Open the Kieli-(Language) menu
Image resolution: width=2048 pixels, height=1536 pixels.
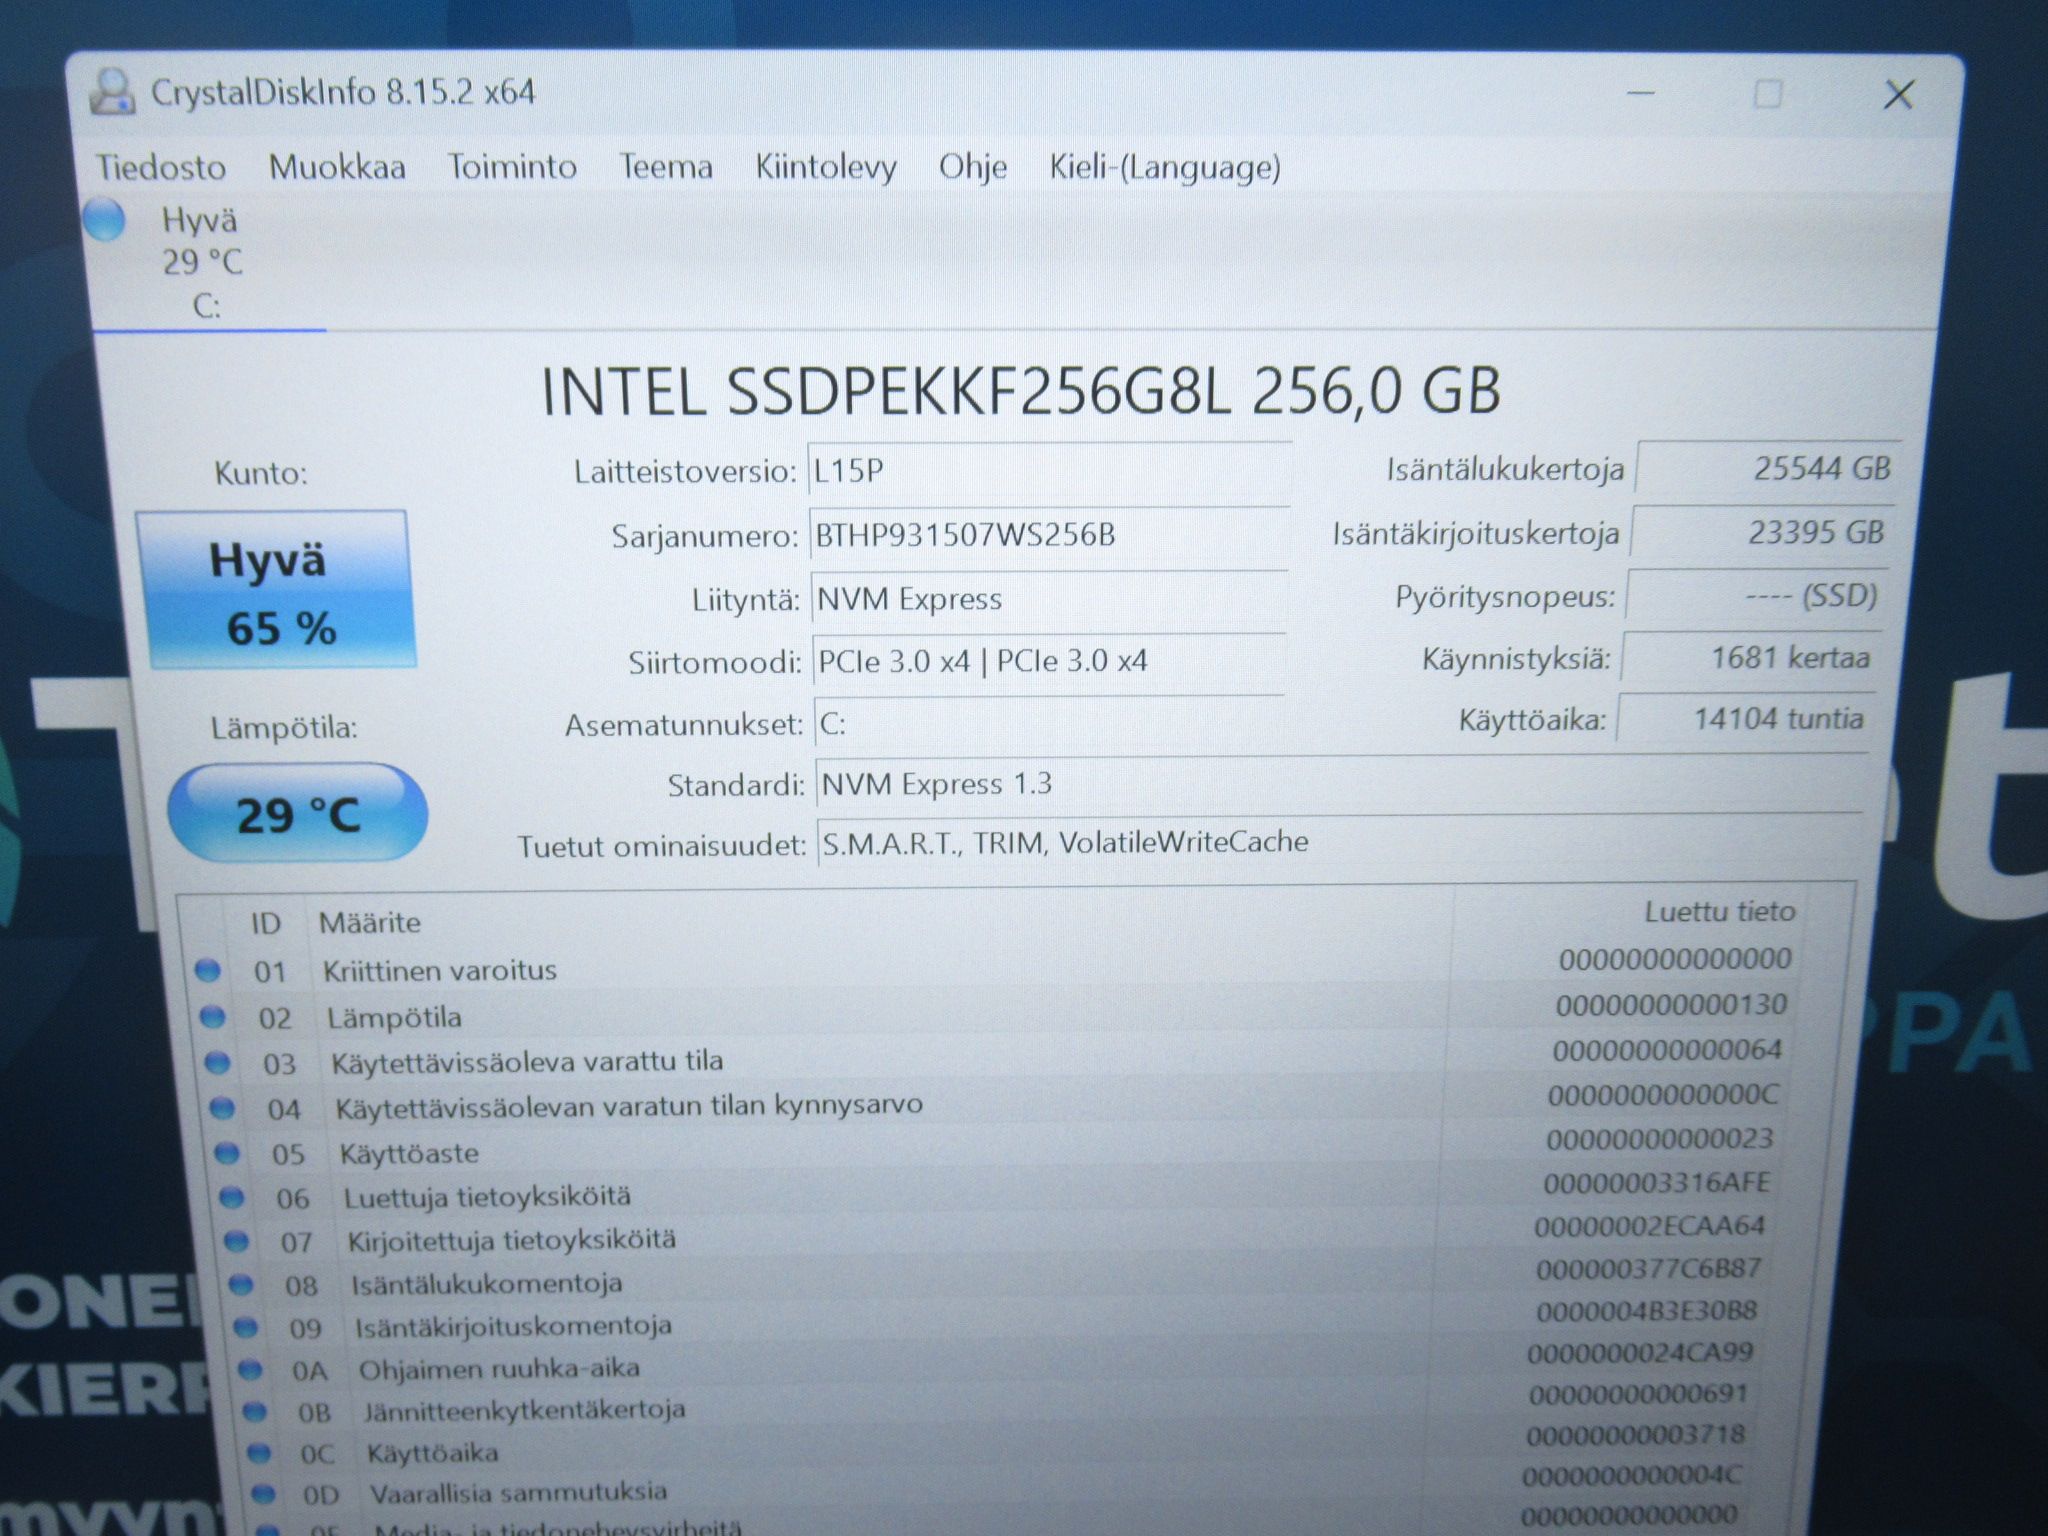point(1165,167)
